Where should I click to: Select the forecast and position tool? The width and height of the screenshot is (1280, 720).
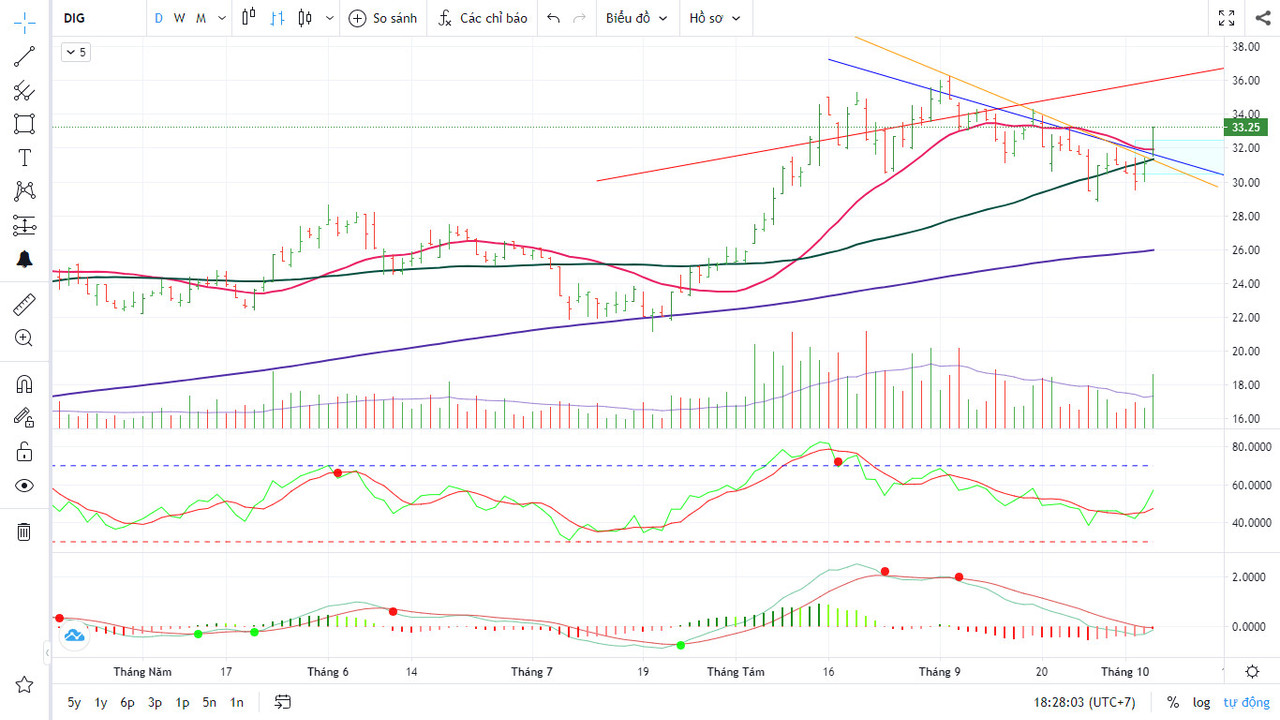point(24,225)
